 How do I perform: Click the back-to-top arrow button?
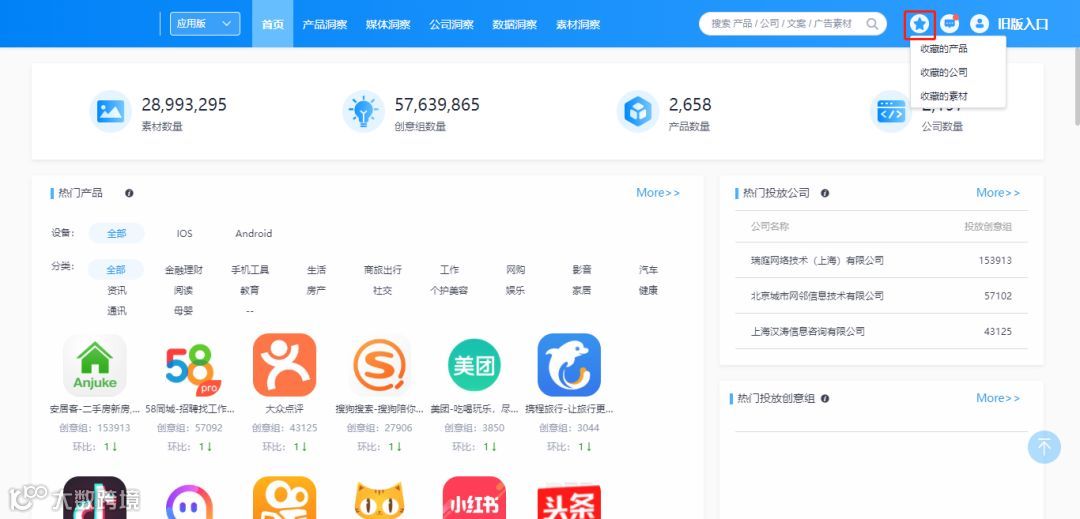(x=1044, y=447)
